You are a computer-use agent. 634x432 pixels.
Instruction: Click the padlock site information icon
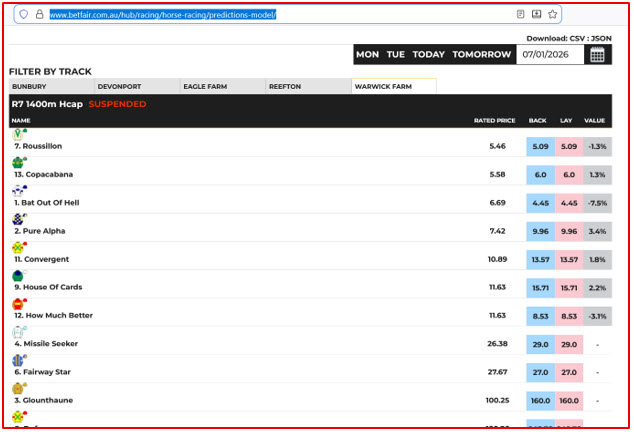(x=39, y=15)
